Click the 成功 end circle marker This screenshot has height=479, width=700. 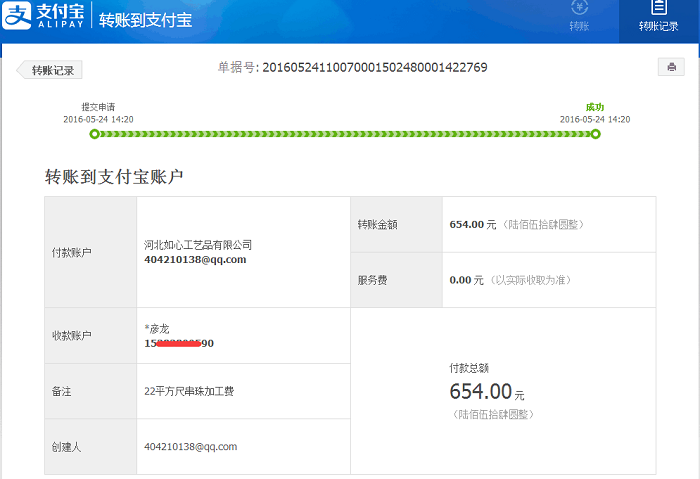coord(595,134)
